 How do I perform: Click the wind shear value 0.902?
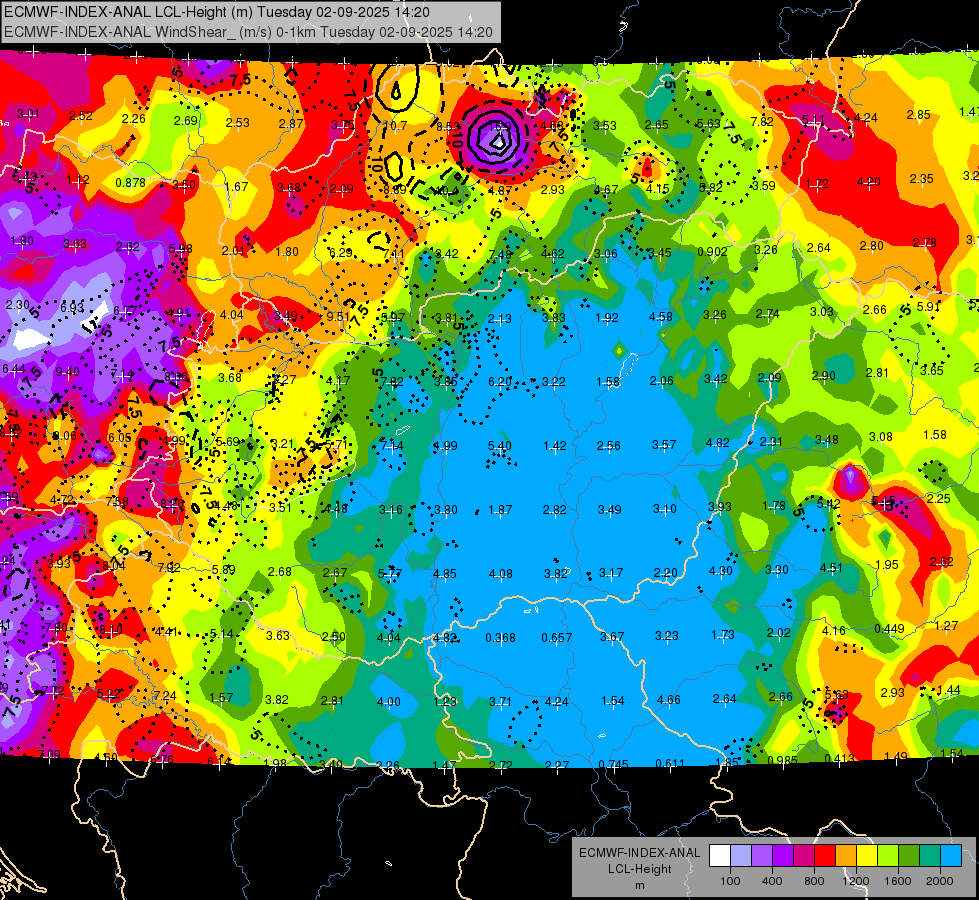point(712,252)
